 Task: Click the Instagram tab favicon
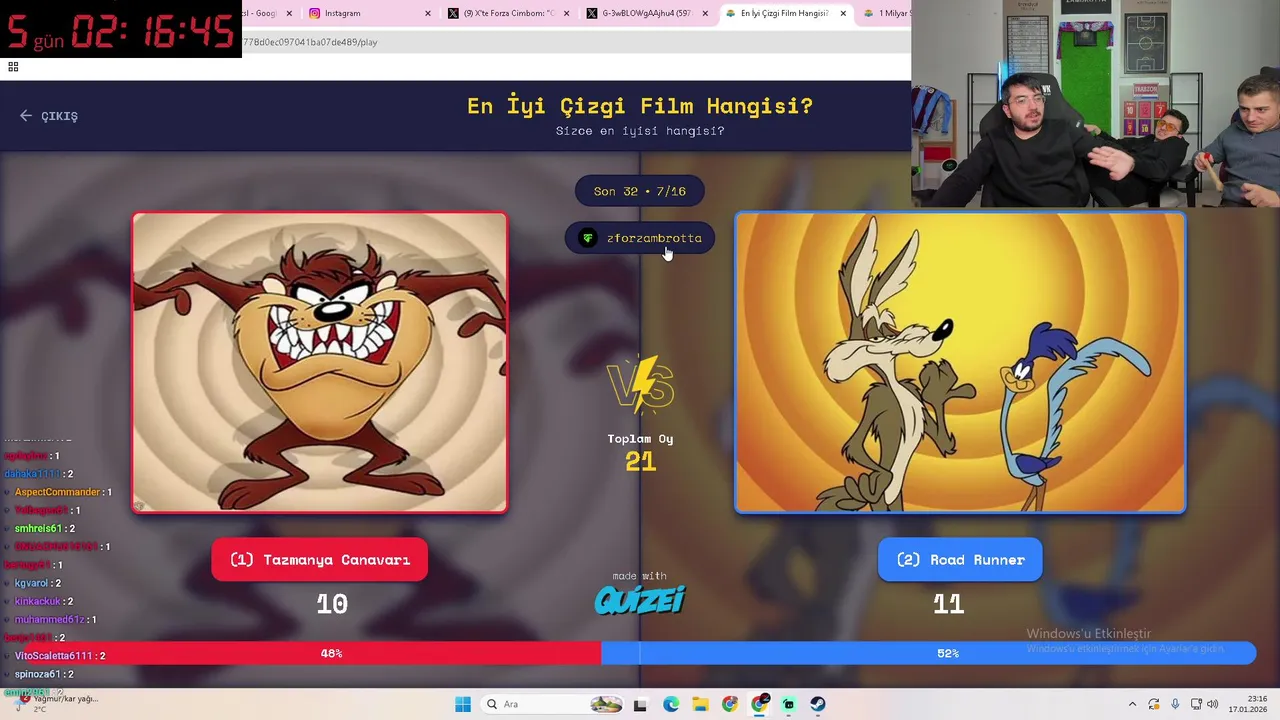[315, 13]
